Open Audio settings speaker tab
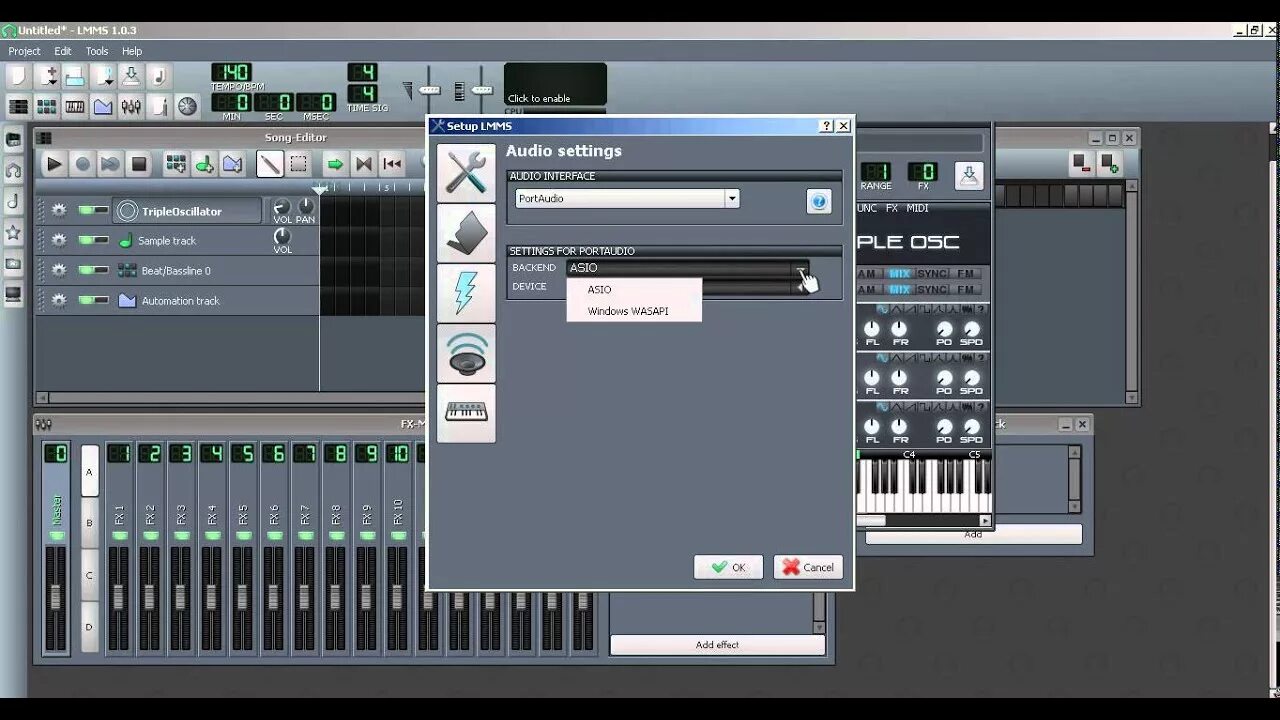 tap(466, 353)
